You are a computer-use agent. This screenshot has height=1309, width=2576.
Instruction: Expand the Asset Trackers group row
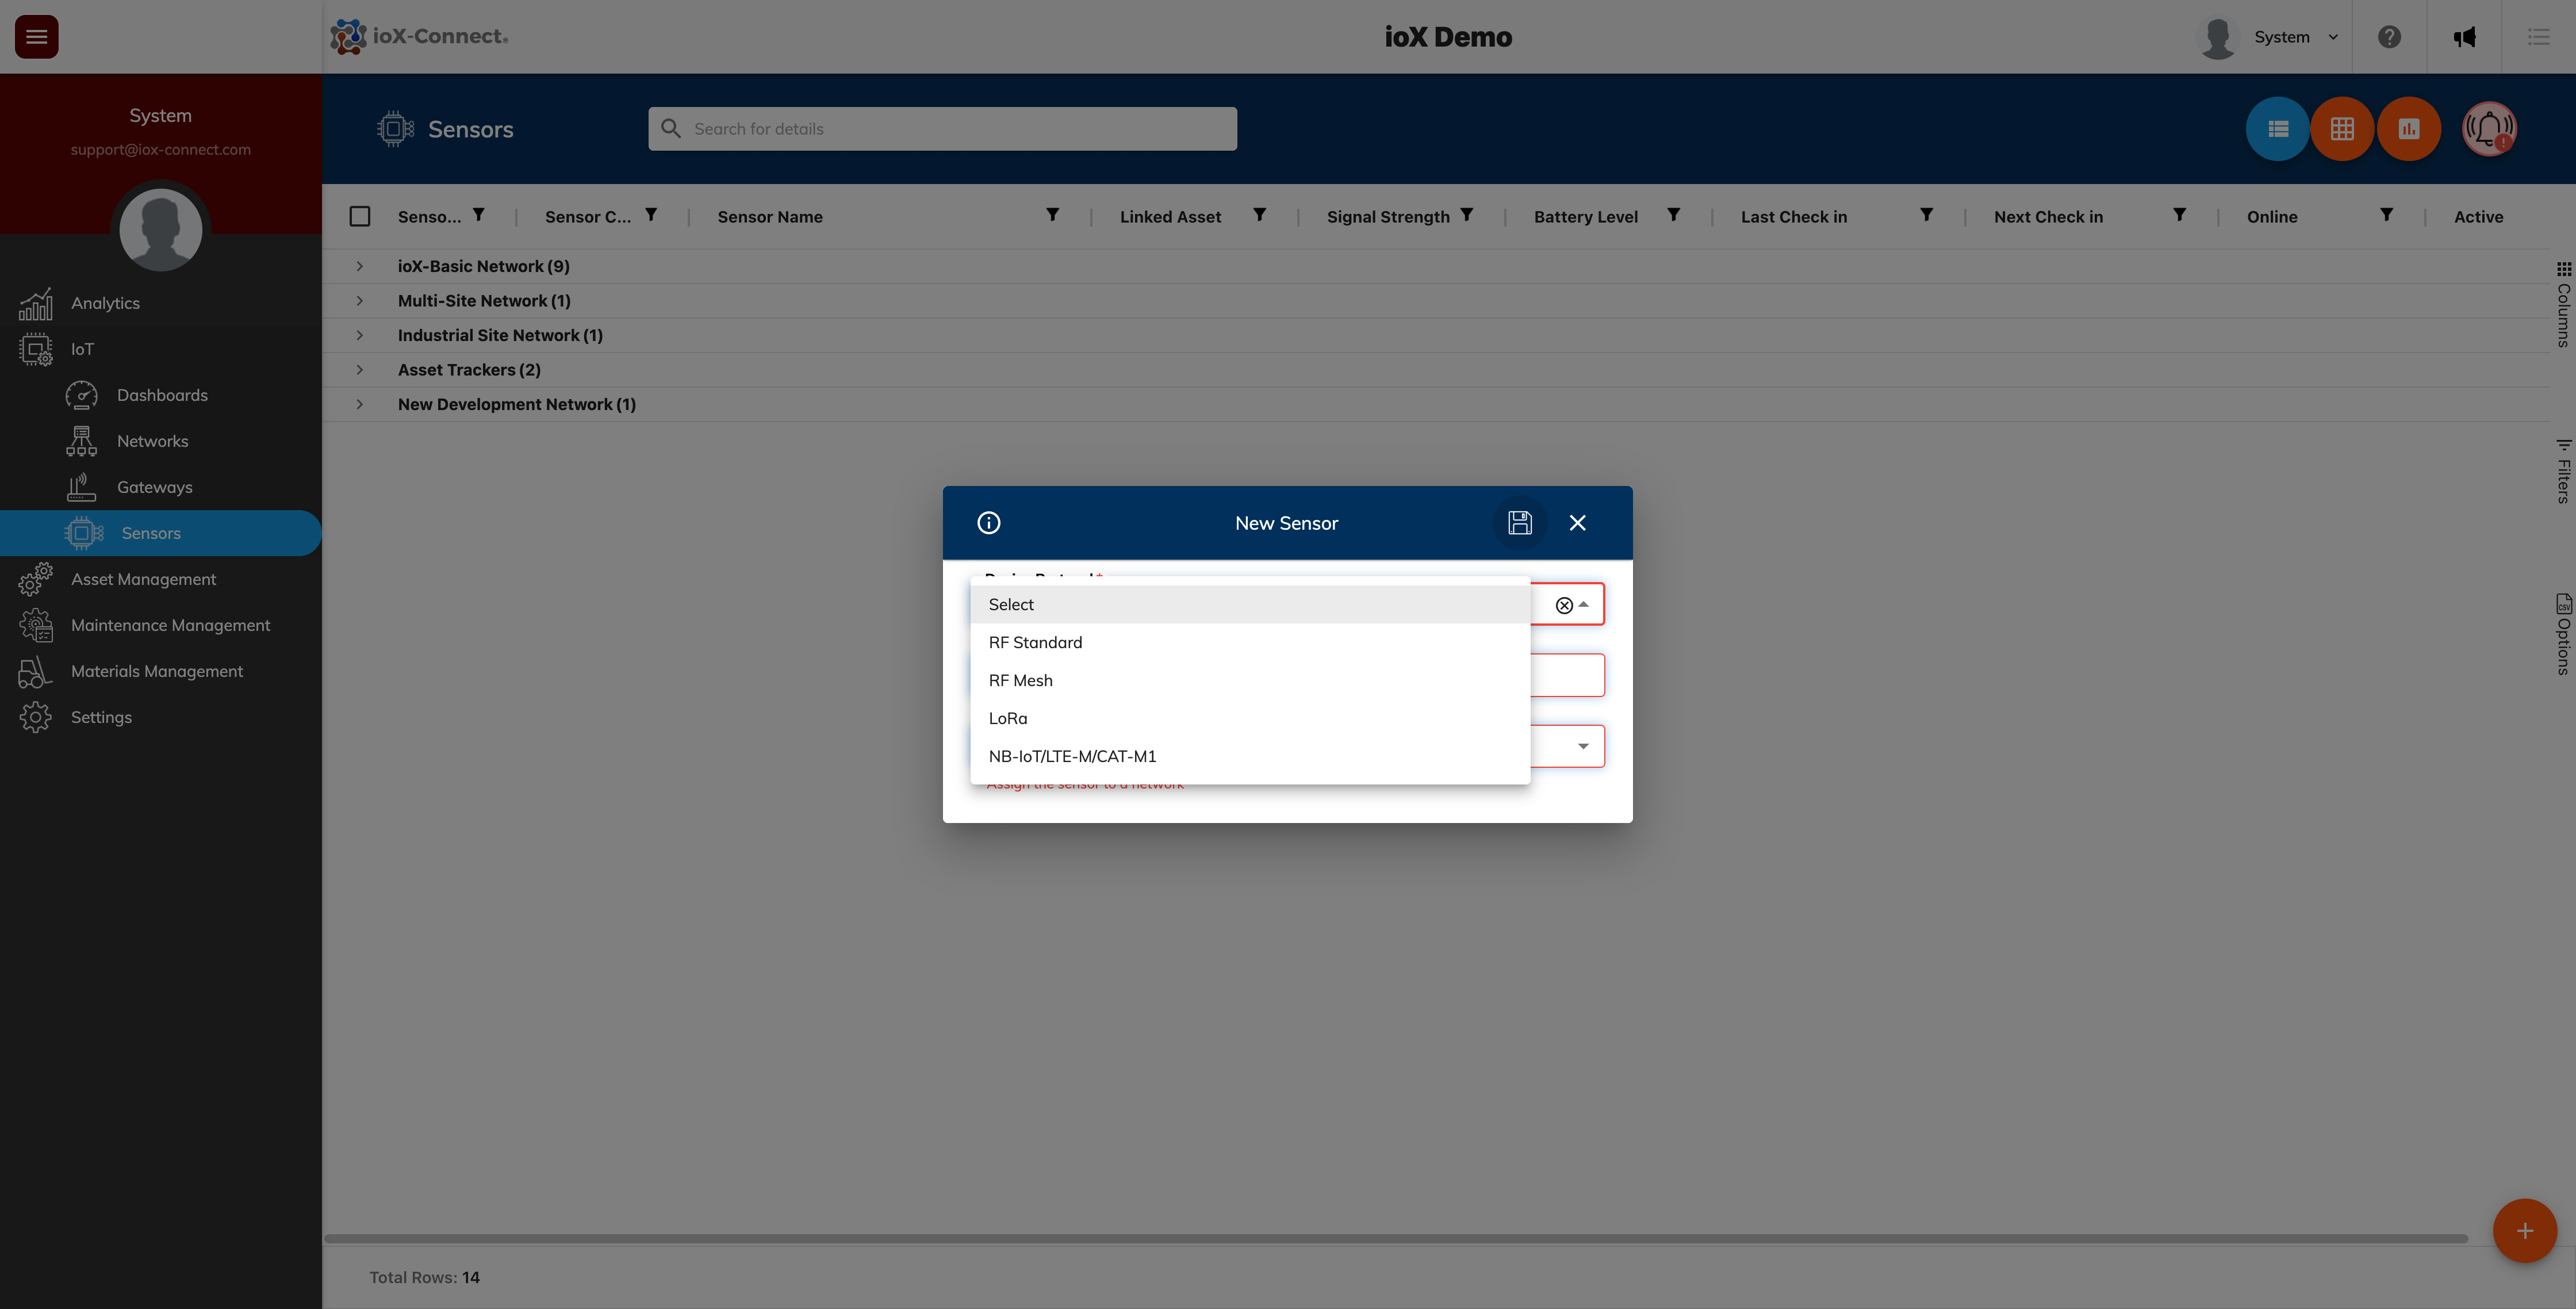[x=360, y=370]
